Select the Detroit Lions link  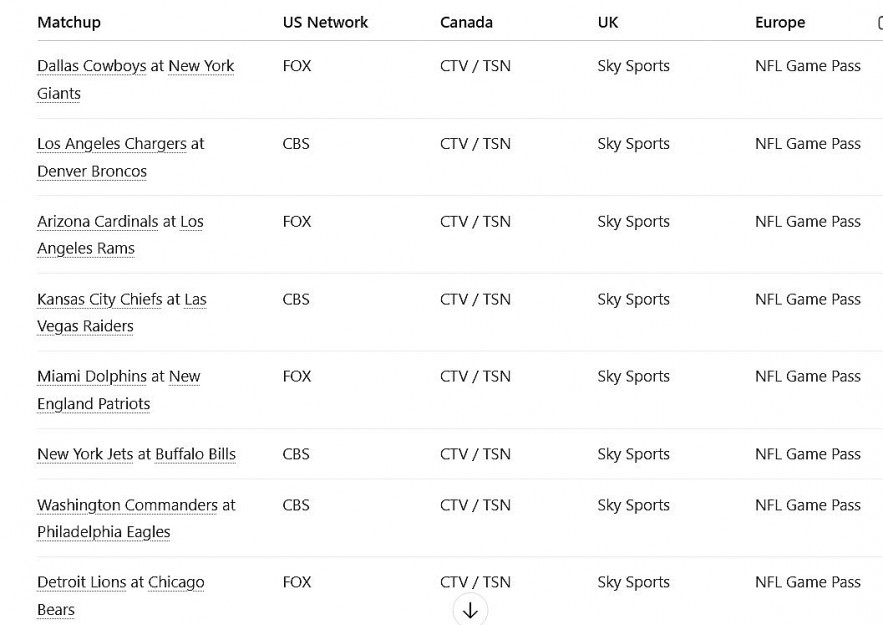click(x=80, y=581)
